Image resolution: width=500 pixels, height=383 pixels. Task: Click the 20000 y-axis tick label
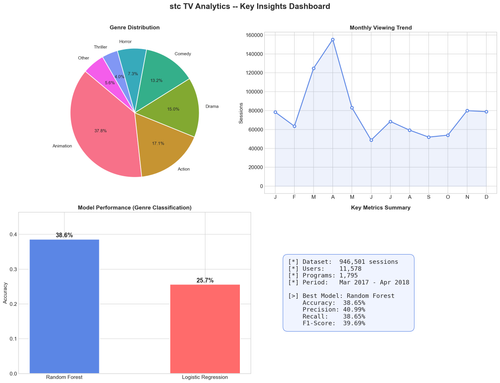click(x=256, y=167)
